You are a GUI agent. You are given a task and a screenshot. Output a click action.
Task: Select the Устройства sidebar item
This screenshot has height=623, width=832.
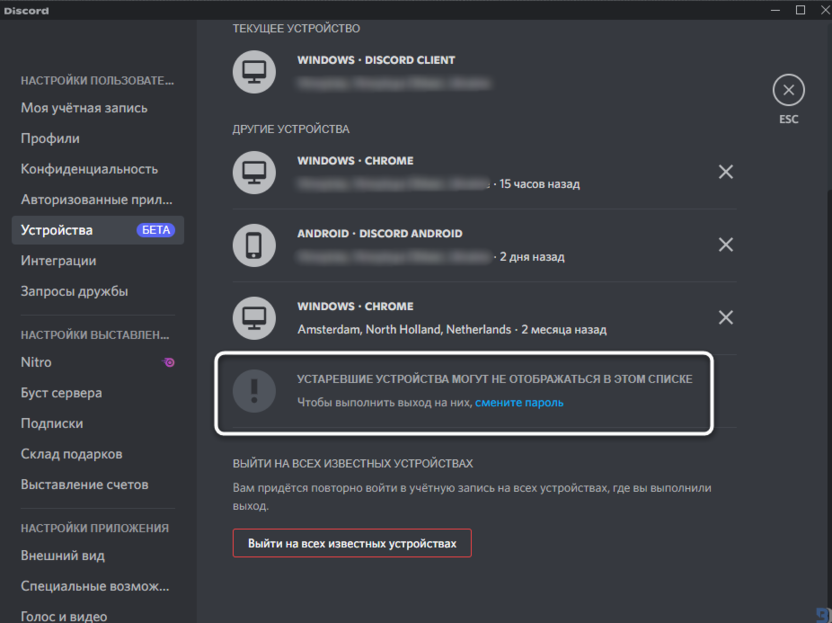[x=98, y=230]
